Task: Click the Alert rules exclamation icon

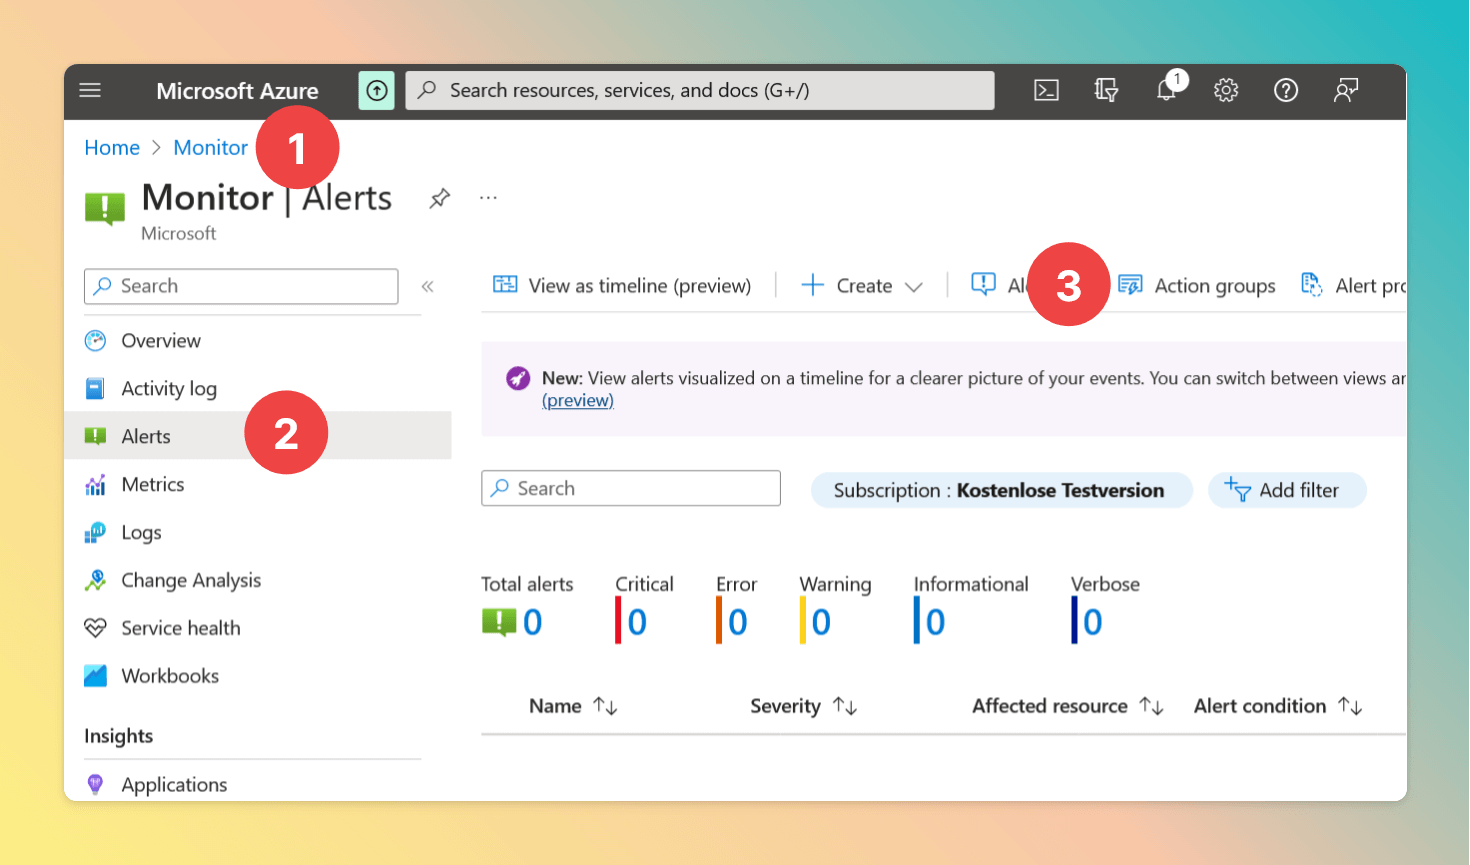Action: pos(983,285)
